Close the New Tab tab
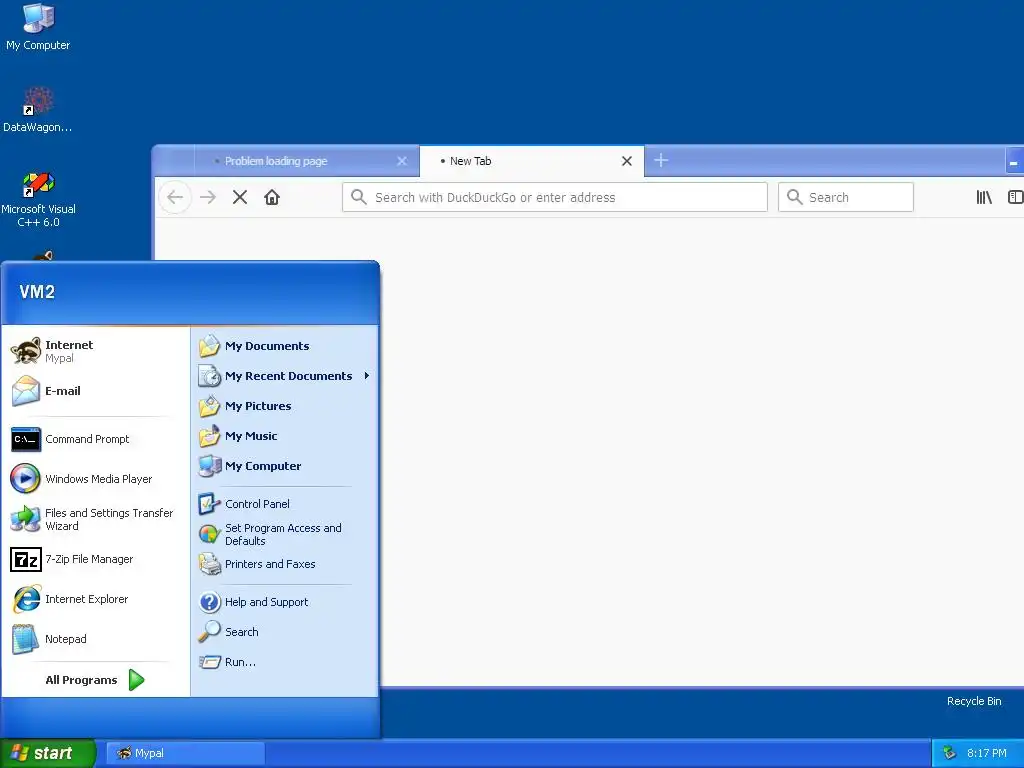This screenshot has width=1024, height=768. click(x=627, y=161)
